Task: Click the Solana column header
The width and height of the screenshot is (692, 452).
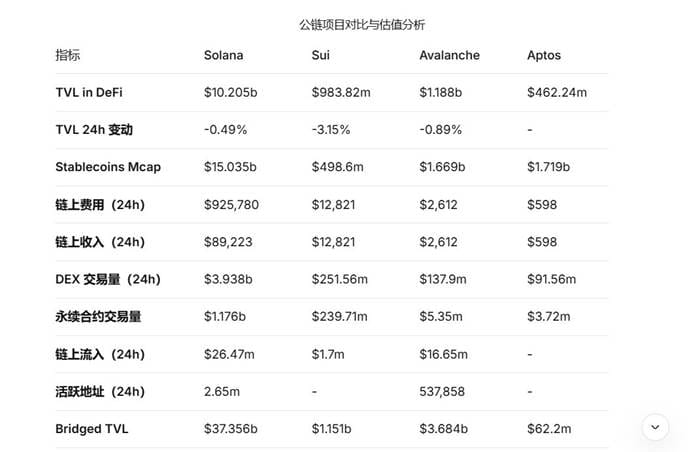Action: 223,55
